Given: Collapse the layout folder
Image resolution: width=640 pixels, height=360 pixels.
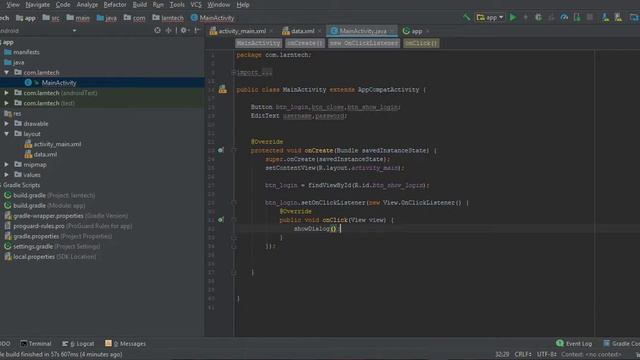Looking at the screenshot, I should tap(7, 134).
